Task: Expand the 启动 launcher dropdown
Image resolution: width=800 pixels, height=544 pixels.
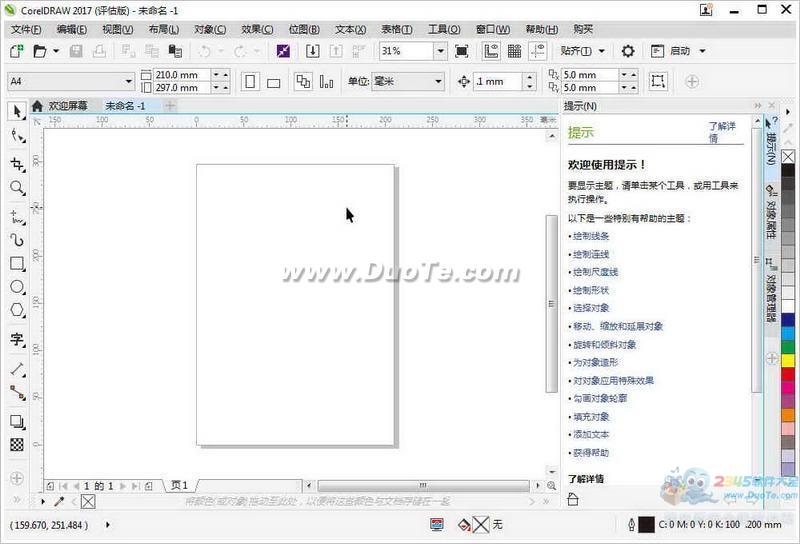Action: tap(703, 51)
